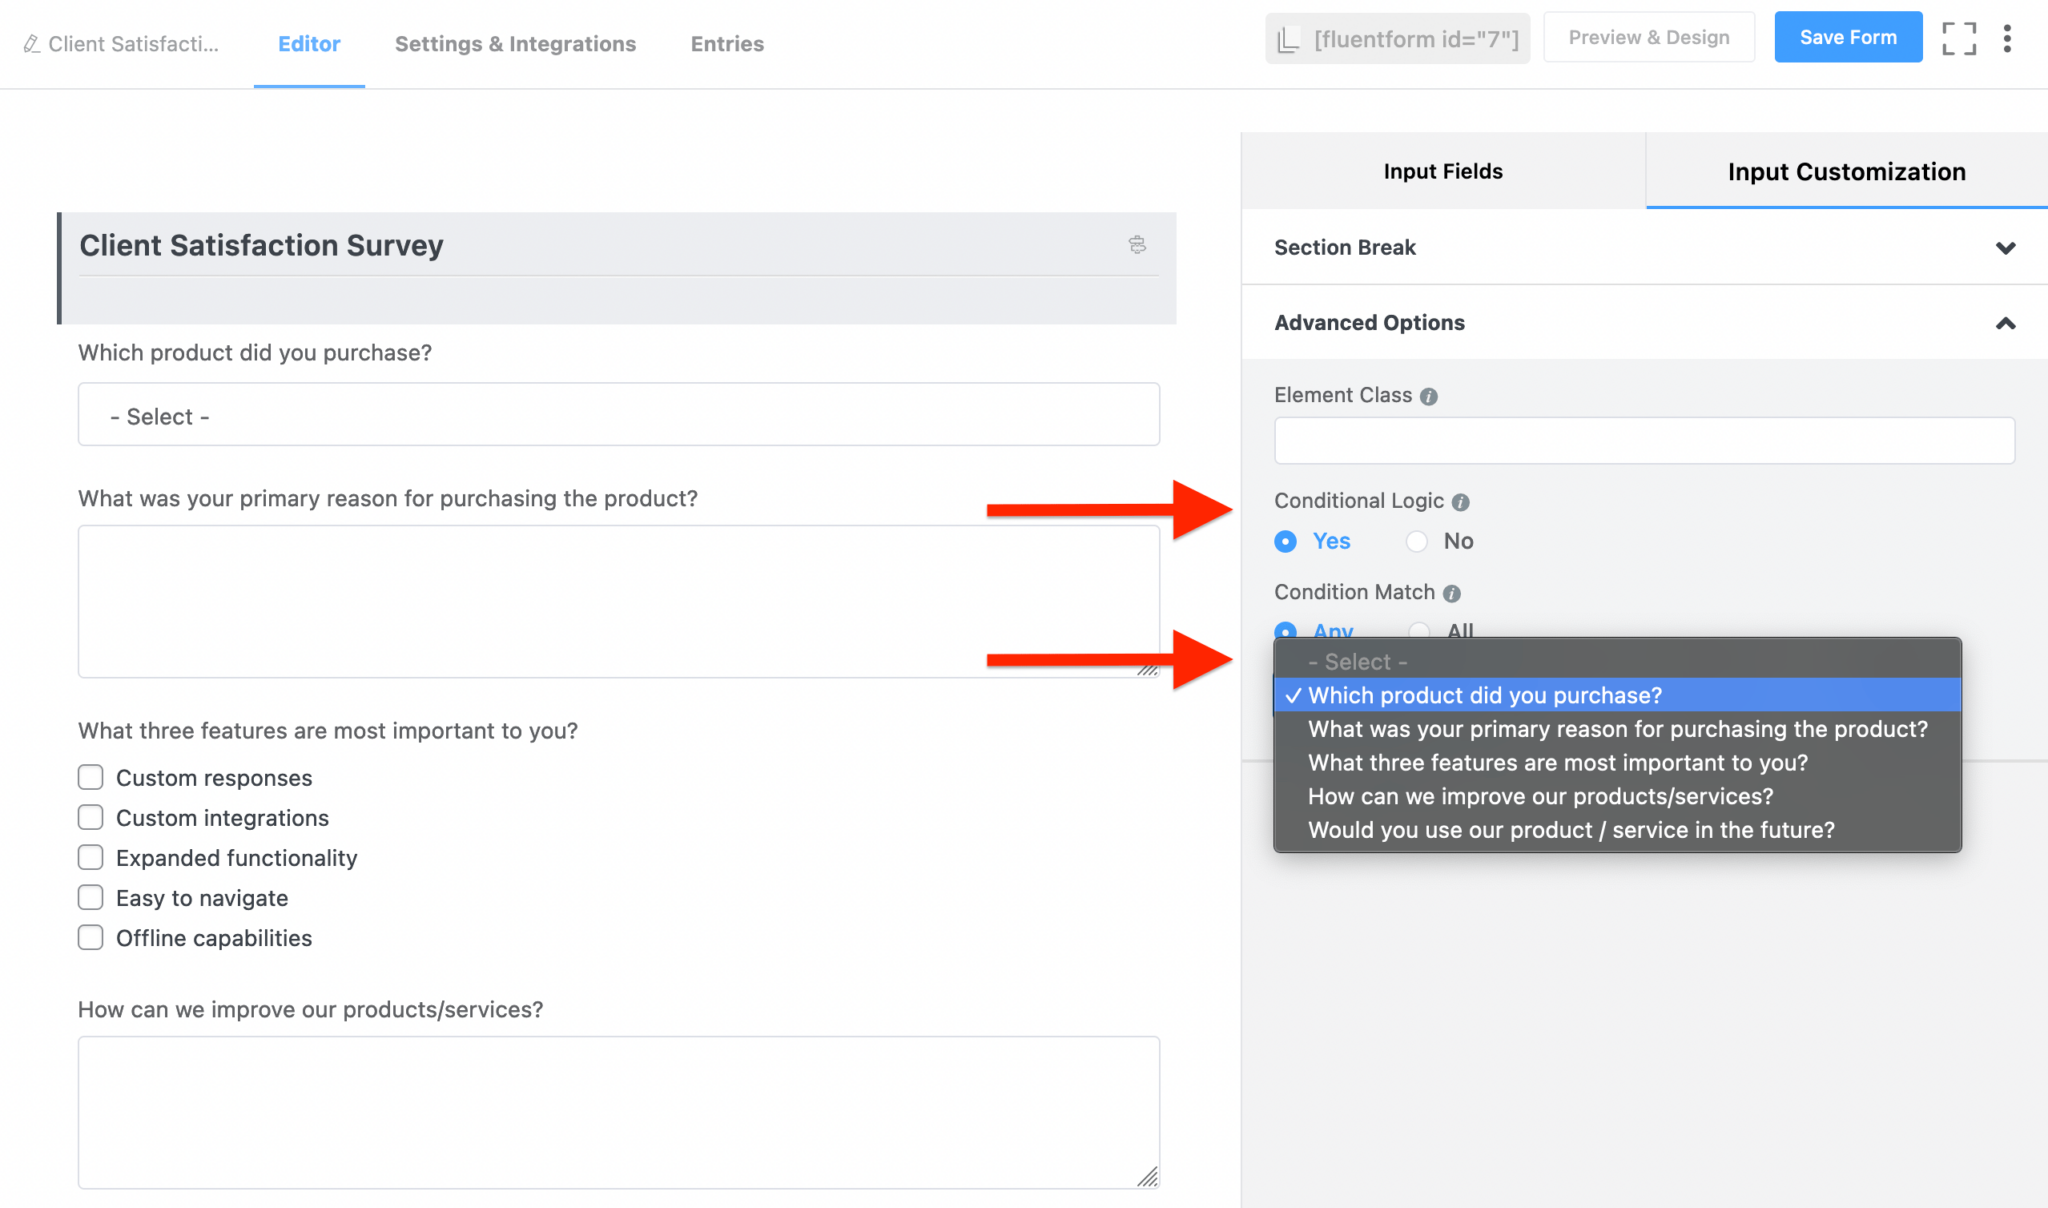Click the pencil icon beside form name
This screenshot has width=2048, height=1208.
(x=31, y=43)
